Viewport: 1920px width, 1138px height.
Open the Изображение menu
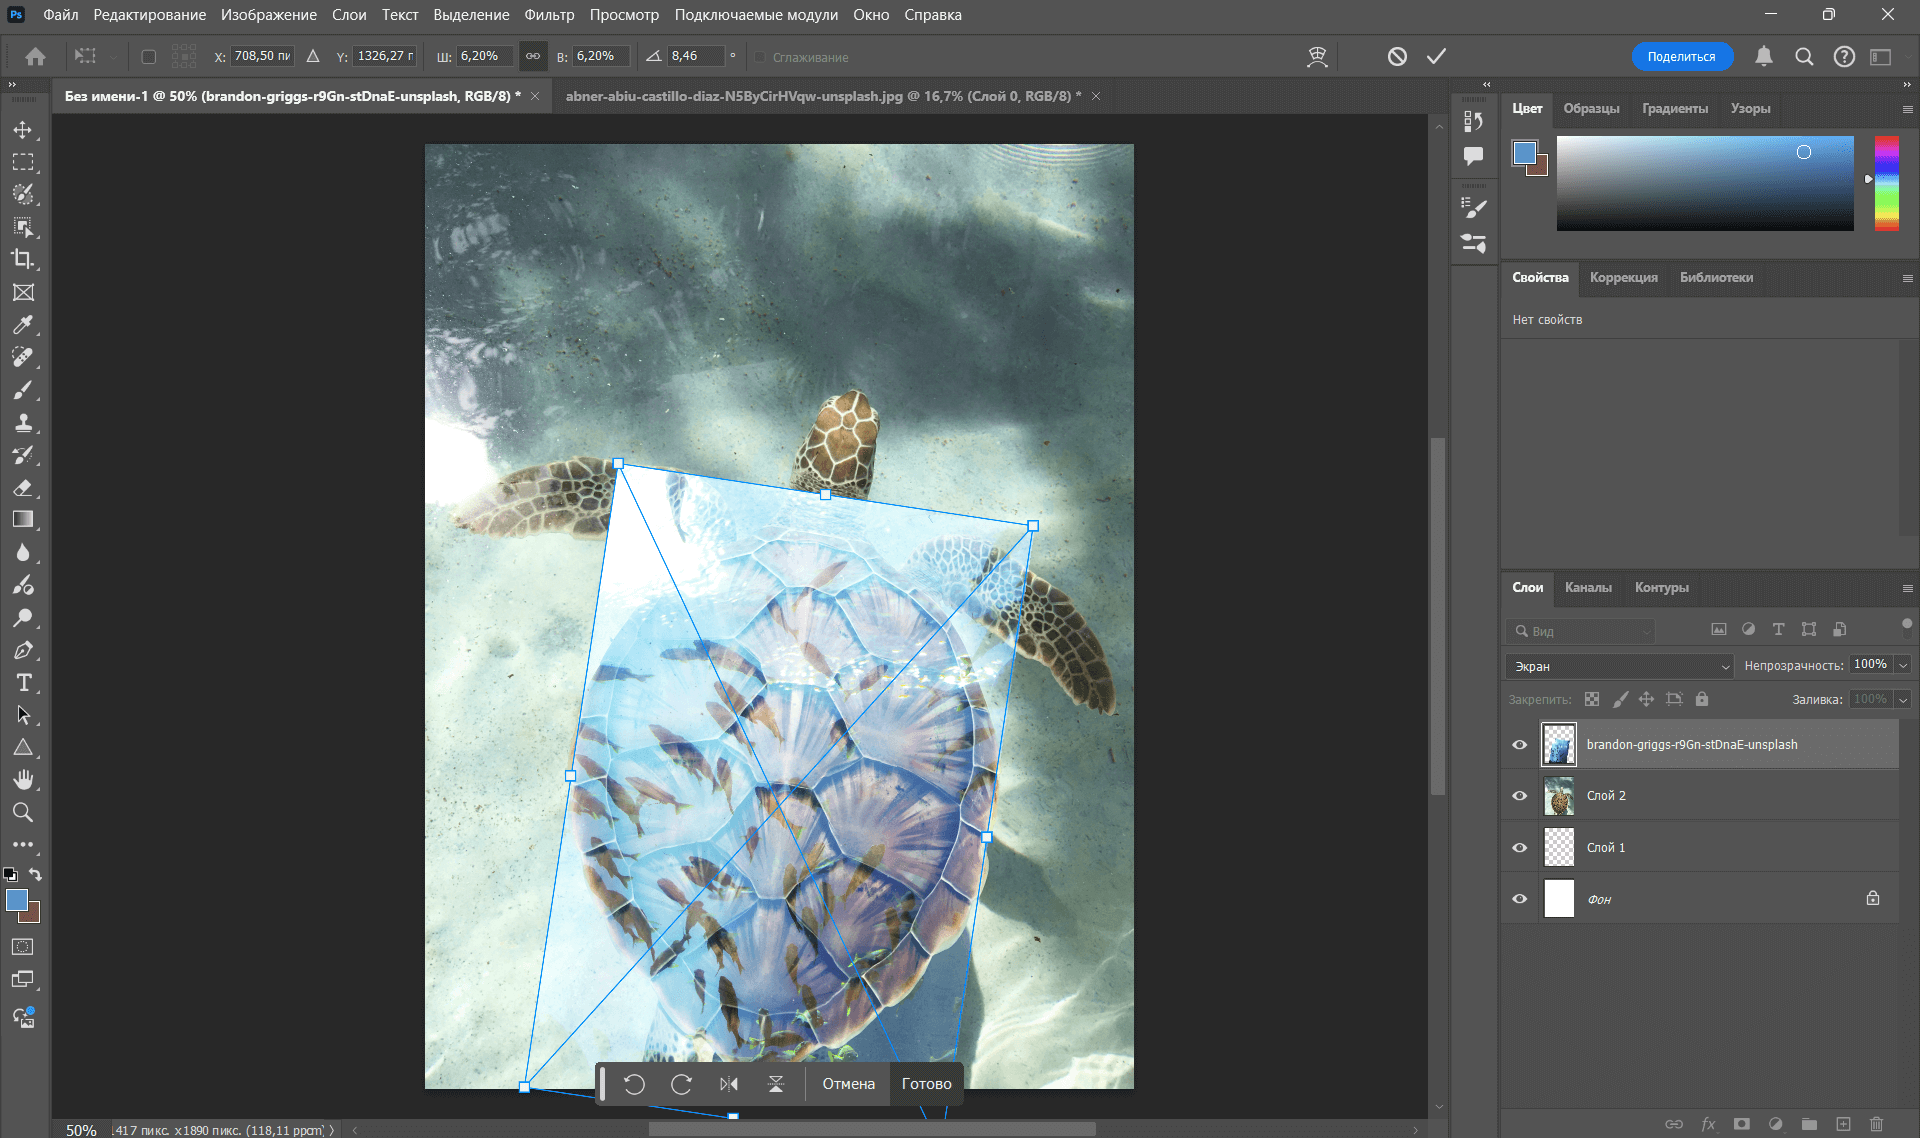269,15
